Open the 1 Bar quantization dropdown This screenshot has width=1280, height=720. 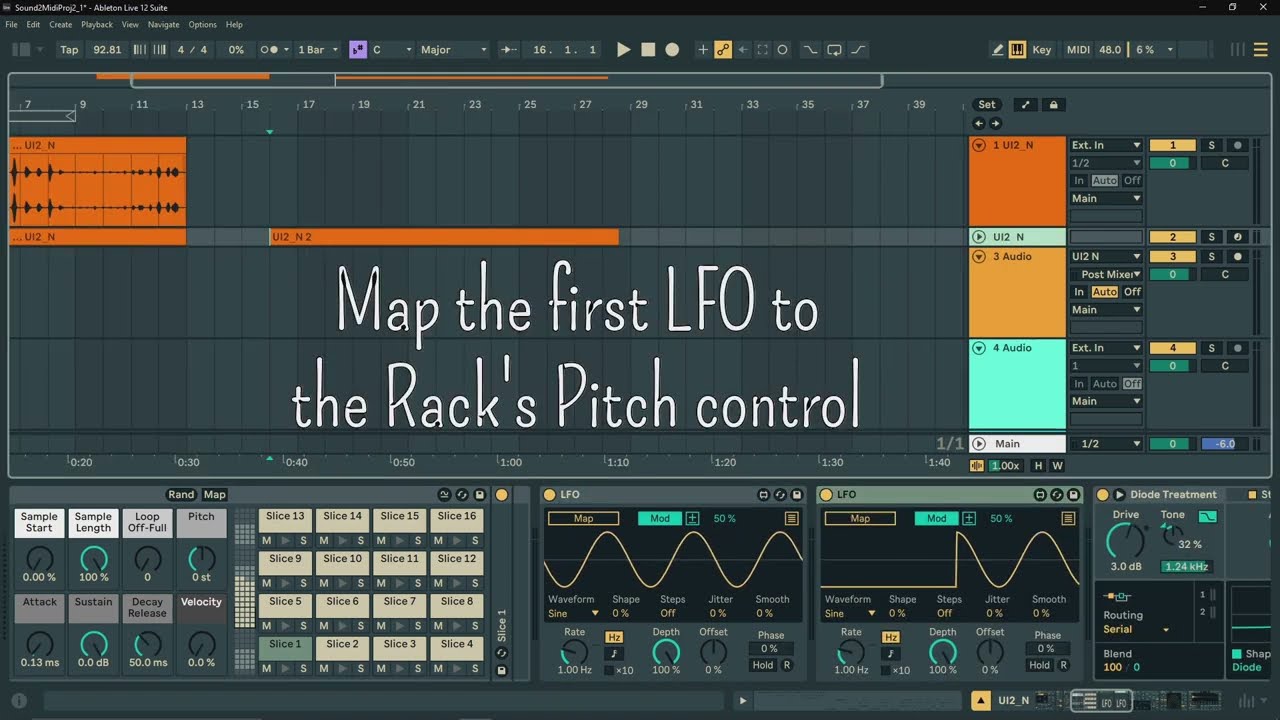[x=317, y=50]
